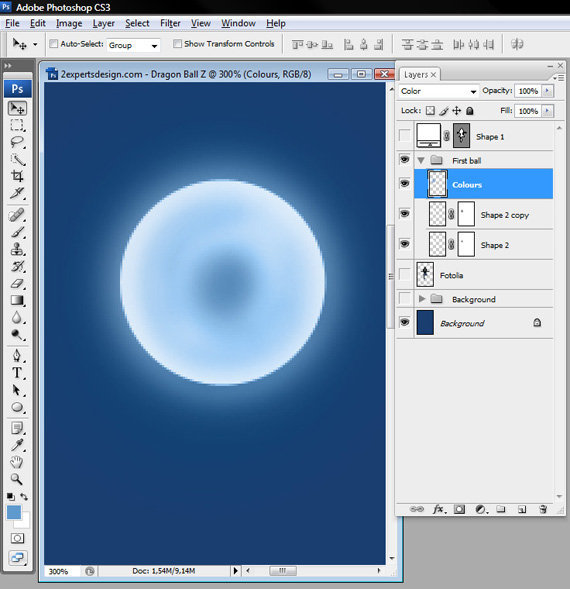Show the Shape 1 layer
This screenshot has height=589, width=570.
click(x=404, y=136)
